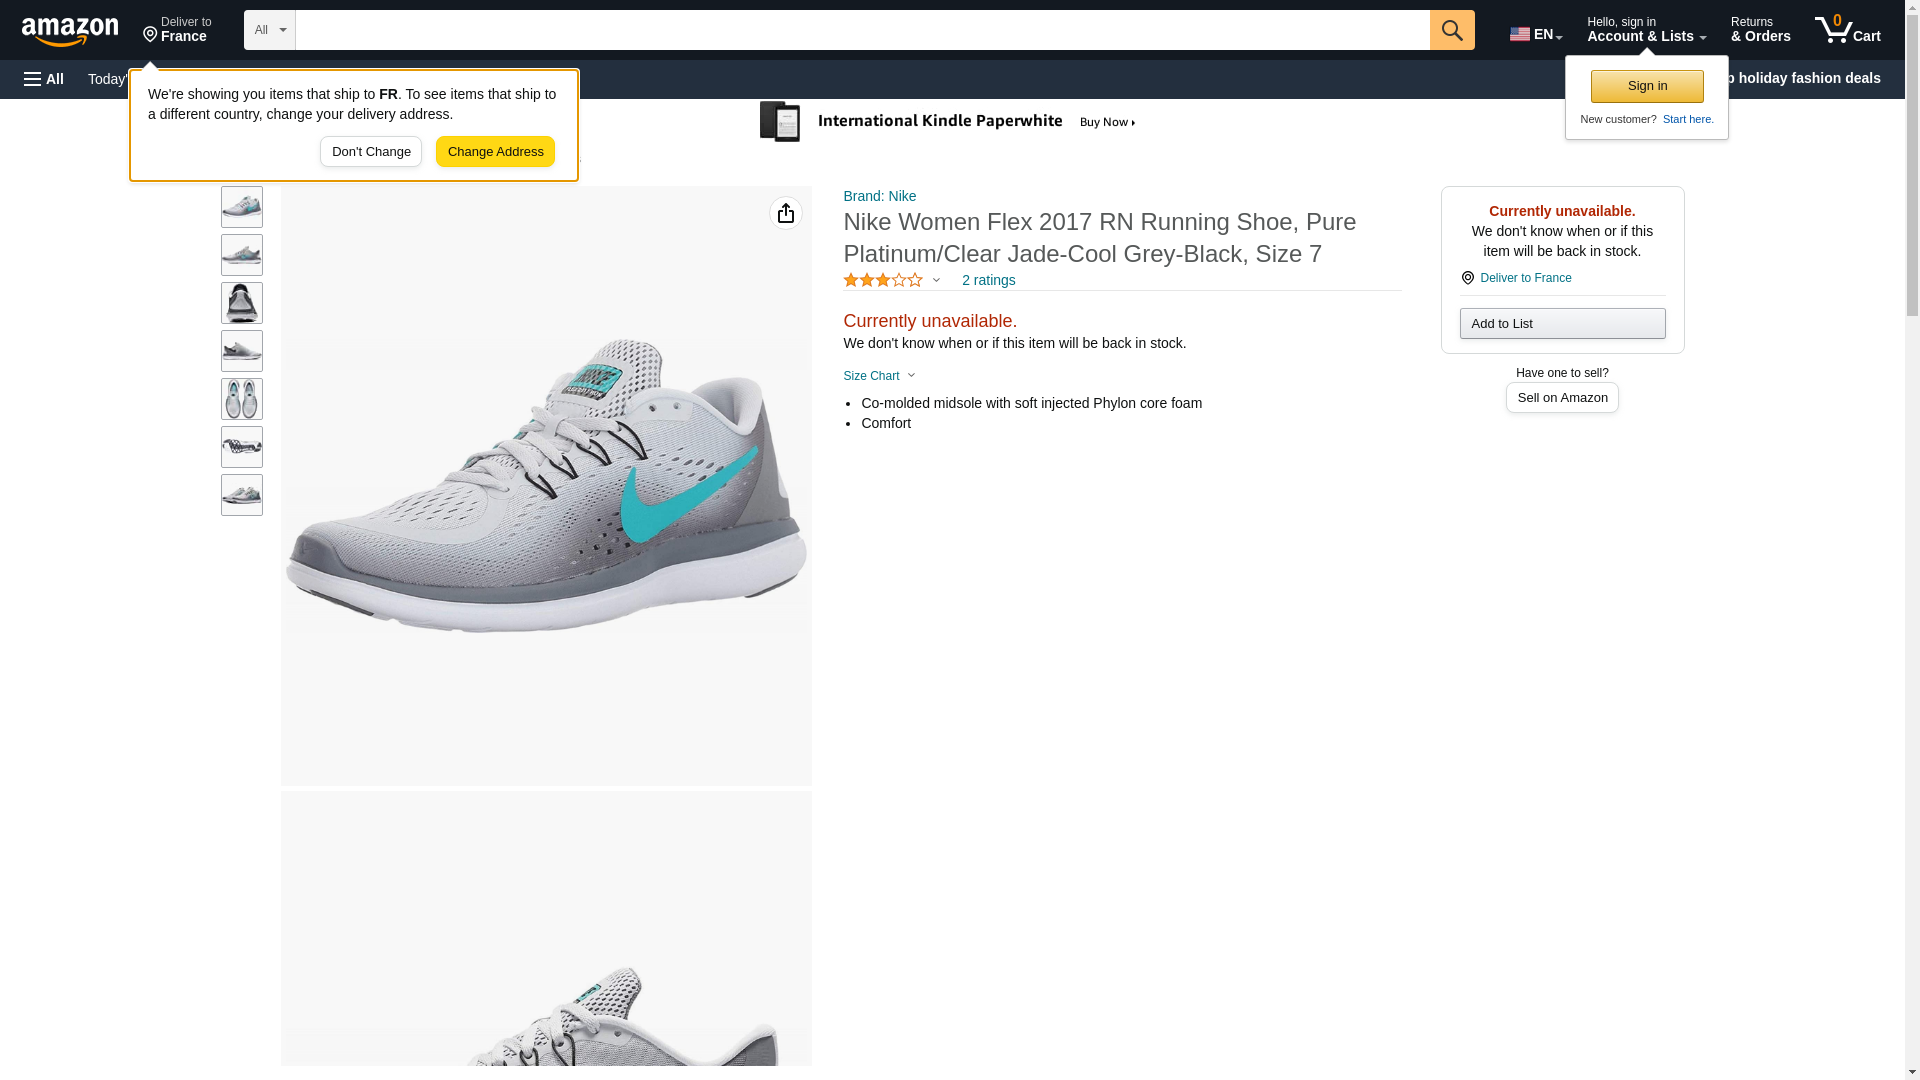Click the Change Address button

(x=495, y=152)
